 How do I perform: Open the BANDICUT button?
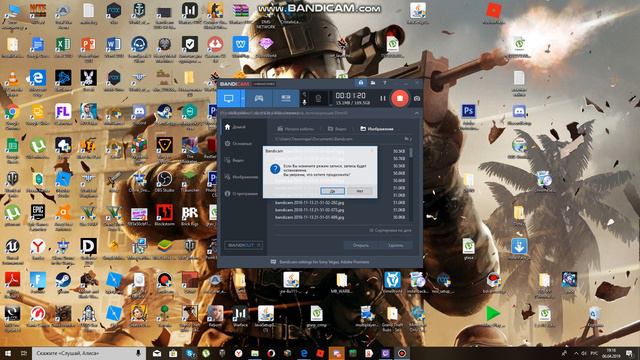(x=243, y=245)
